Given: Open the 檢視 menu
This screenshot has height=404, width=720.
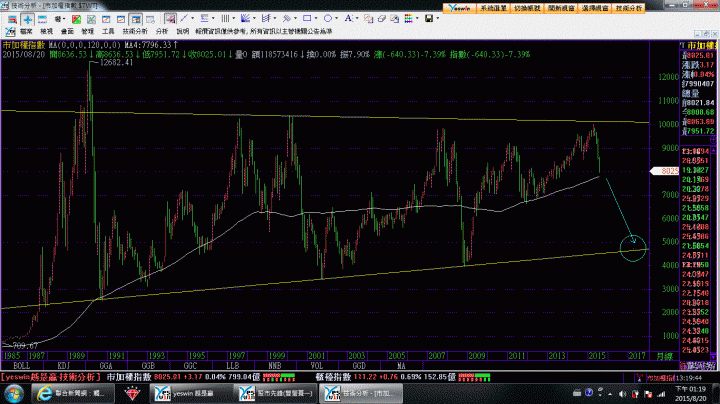Looking at the screenshot, I should tap(46, 31).
